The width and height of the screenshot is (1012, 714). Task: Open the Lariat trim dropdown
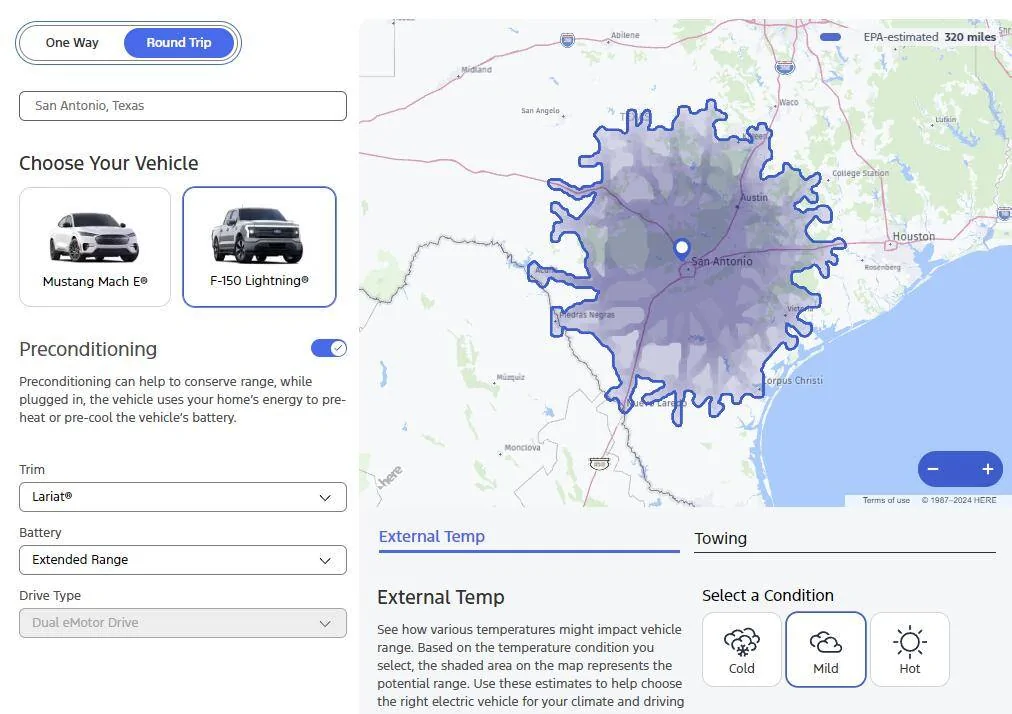pyautogui.click(x=183, y=497)
